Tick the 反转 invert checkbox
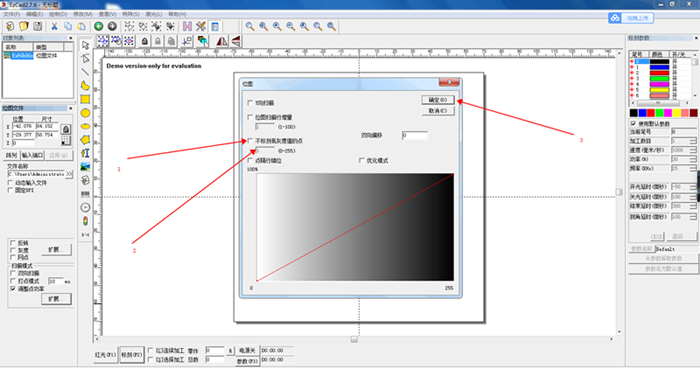The width and height of the screenshot is (700, 368). [x=13, y=243]
